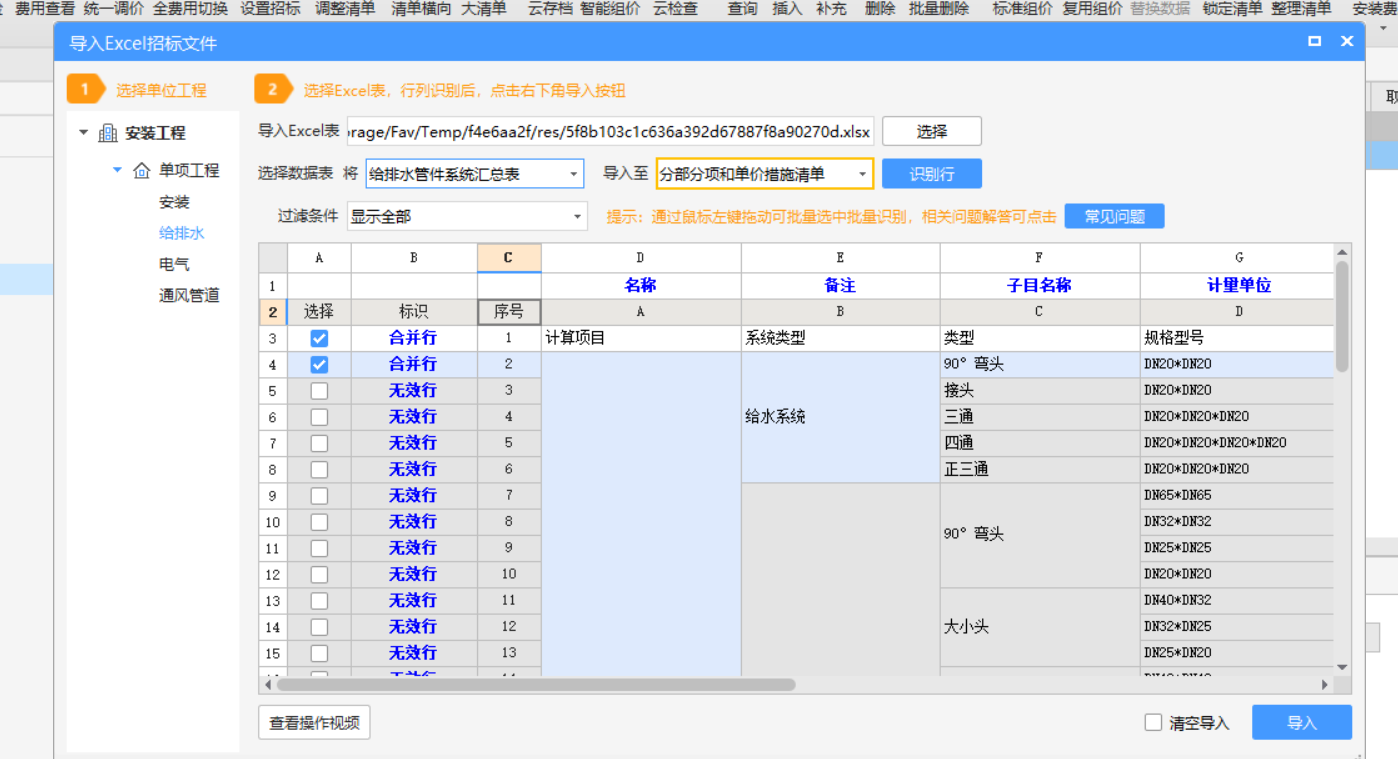Tick the checkbox in row 10
Screen dimensions: 1398x759
pyautogui.click(x=319, y=522)
